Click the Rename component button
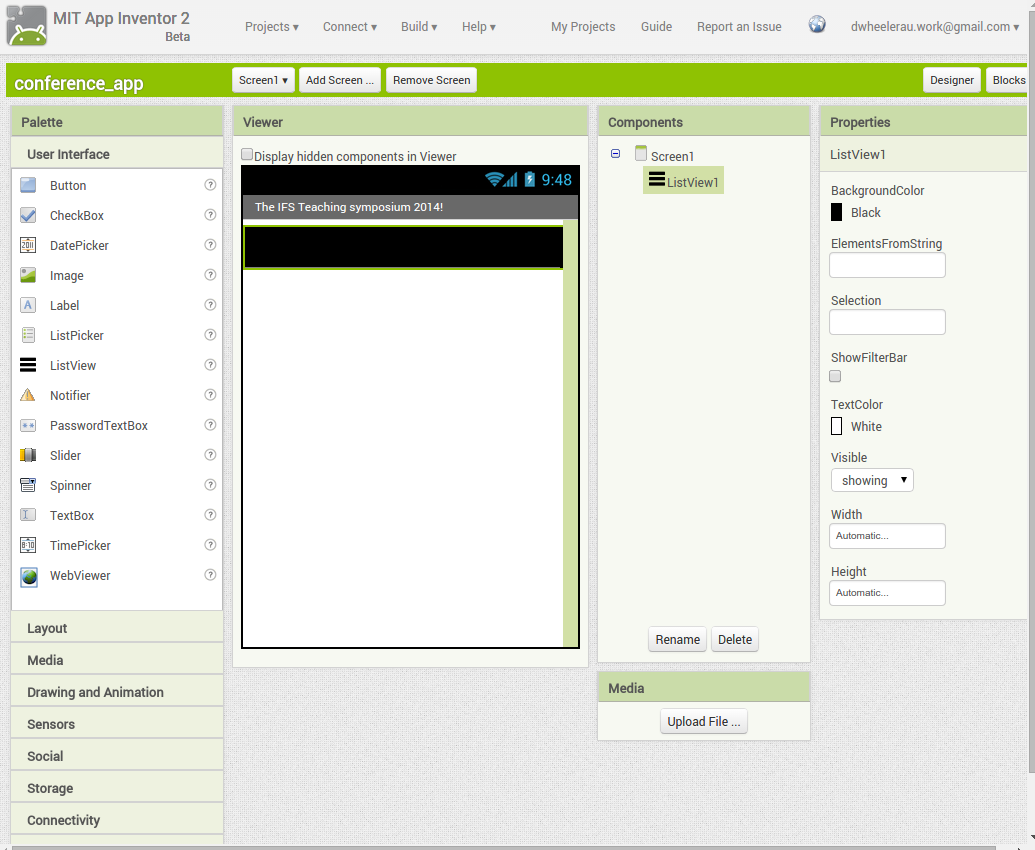1035x850 pixels. [677, 640]
